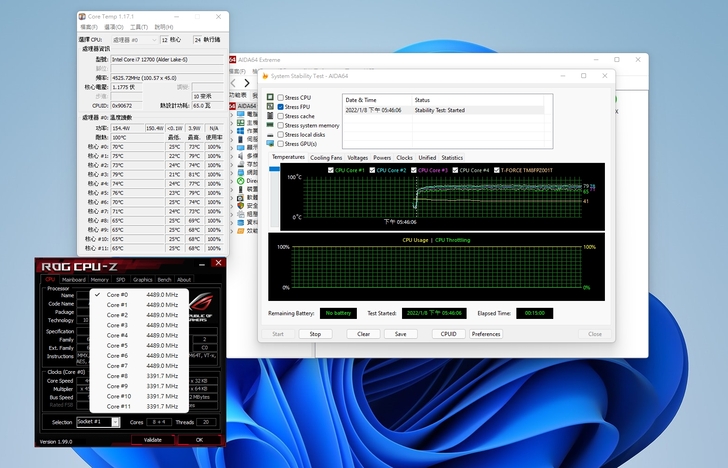Stop the stability test

tap(315, 334)
